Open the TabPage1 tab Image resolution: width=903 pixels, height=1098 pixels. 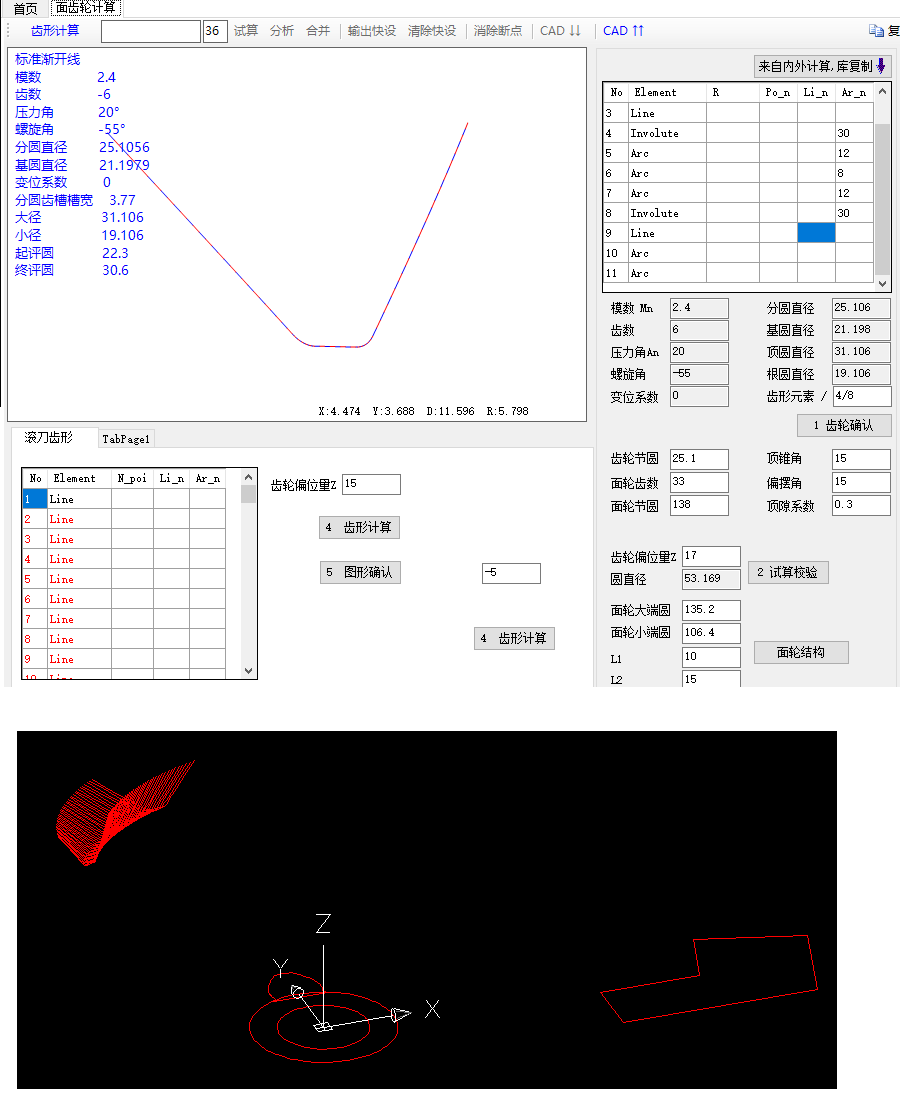coord(126,439)
